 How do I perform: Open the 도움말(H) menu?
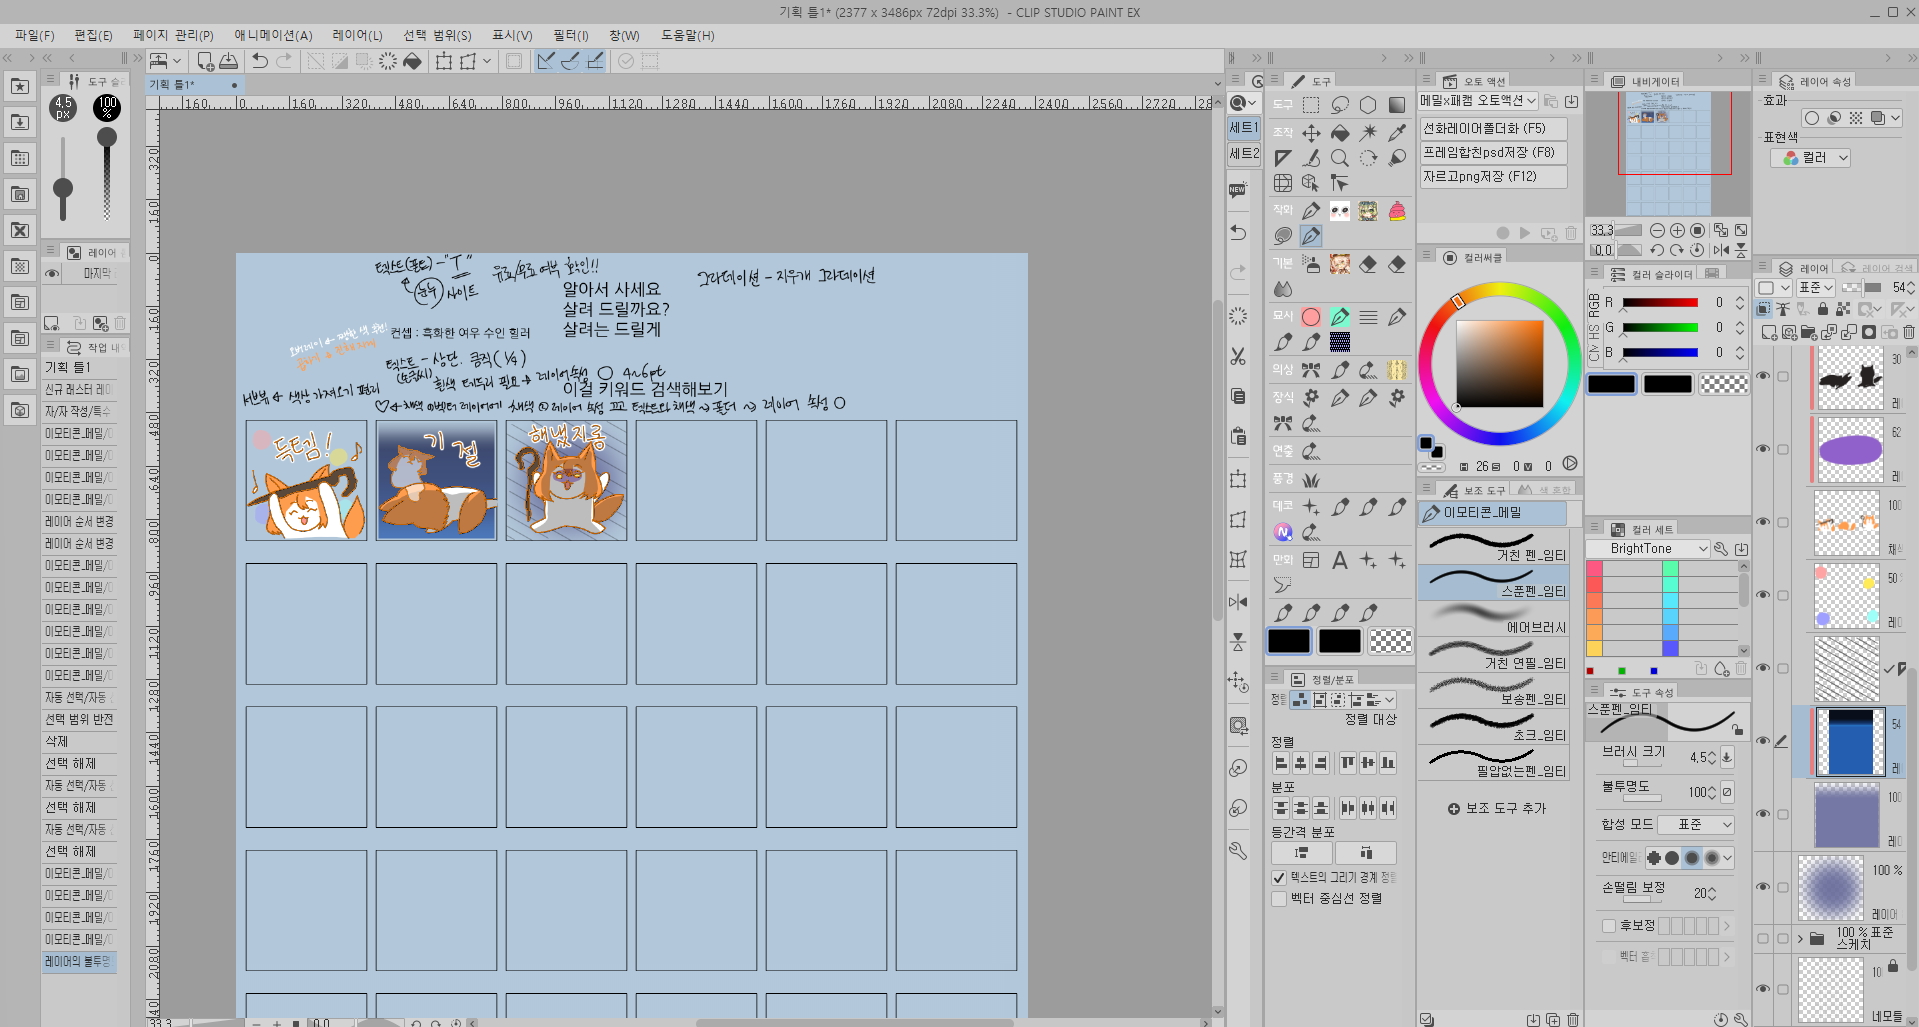(687, 35)
